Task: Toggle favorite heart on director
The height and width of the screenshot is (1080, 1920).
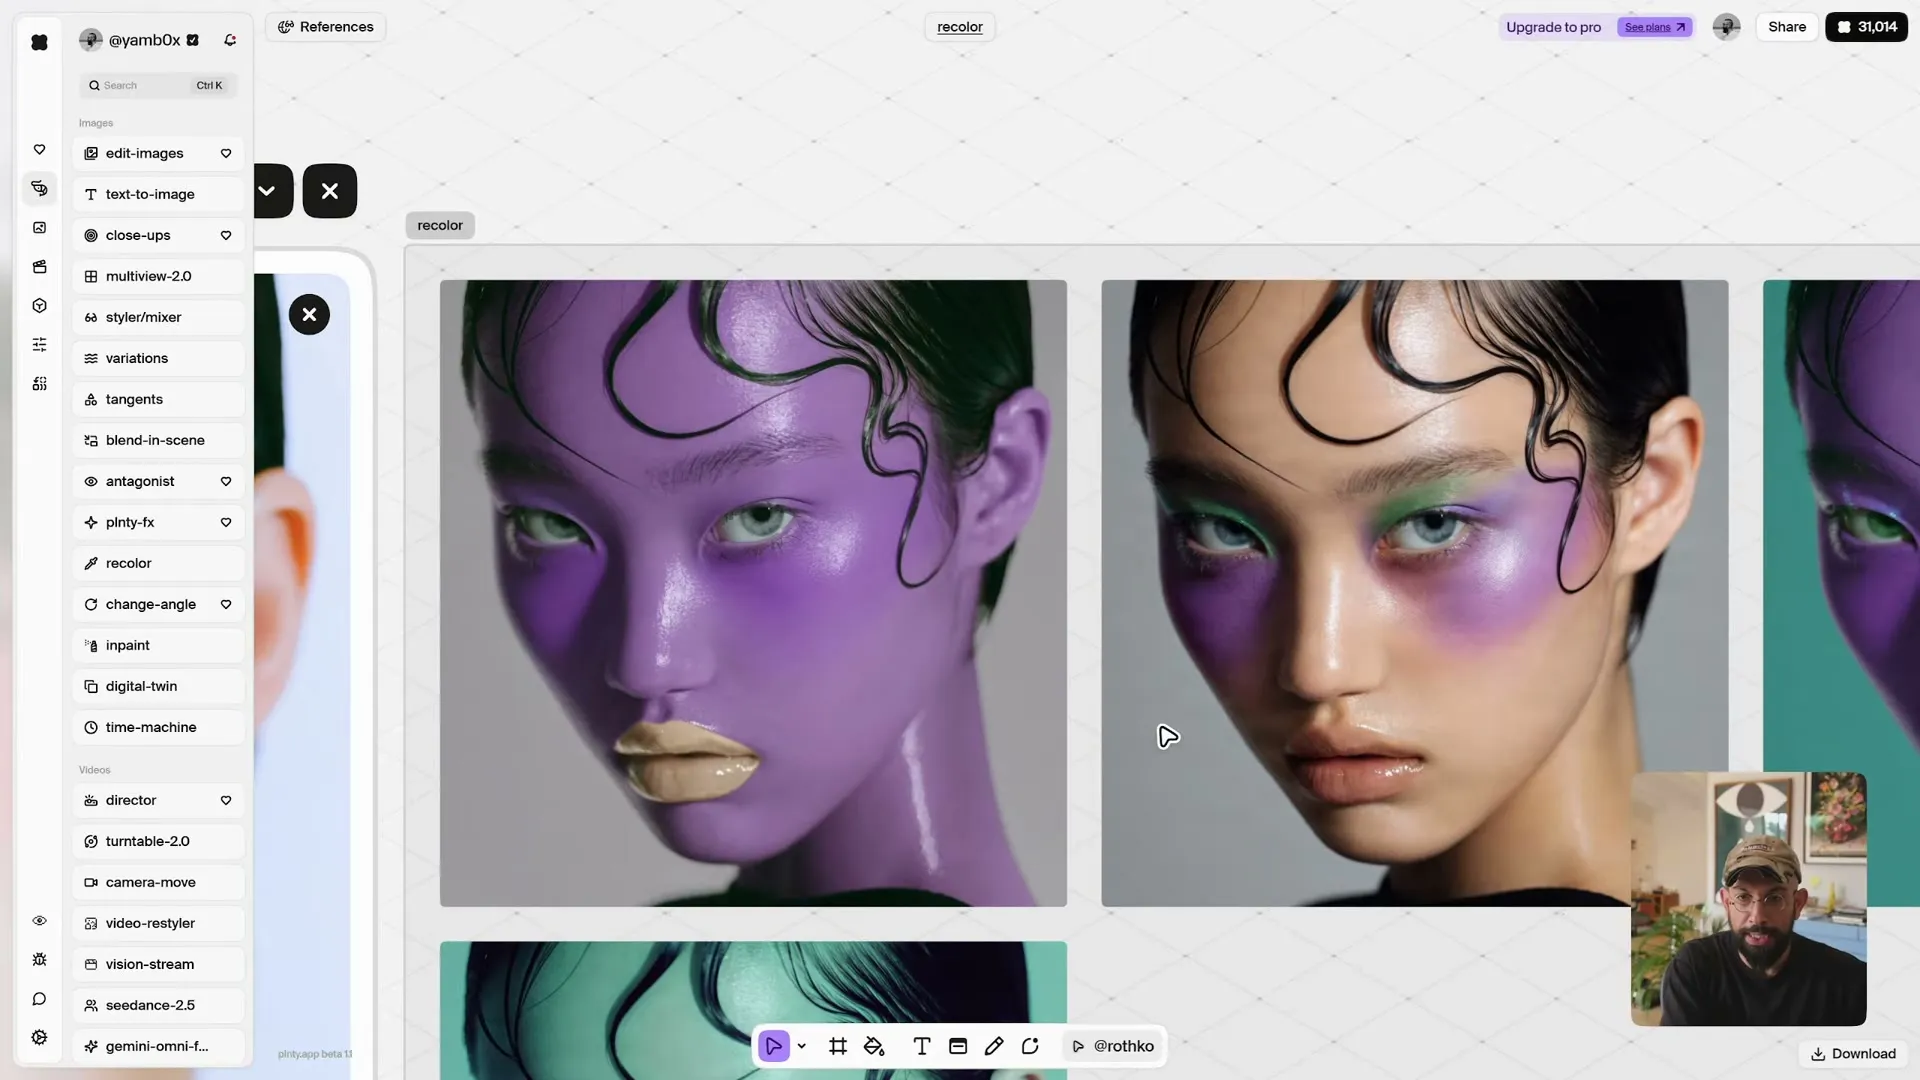Action: (226, 800)
